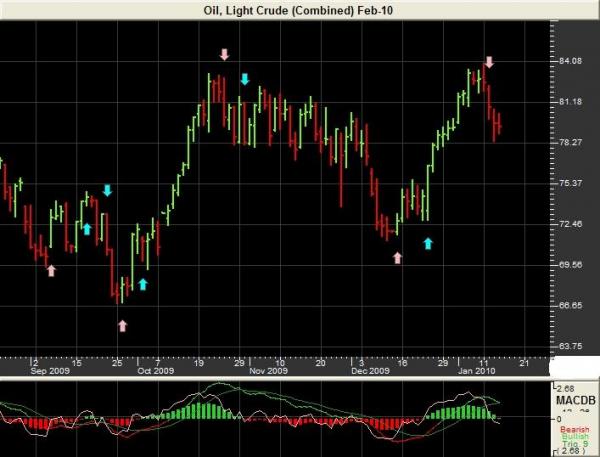Click the green Bullish legend label

[575, 437]
